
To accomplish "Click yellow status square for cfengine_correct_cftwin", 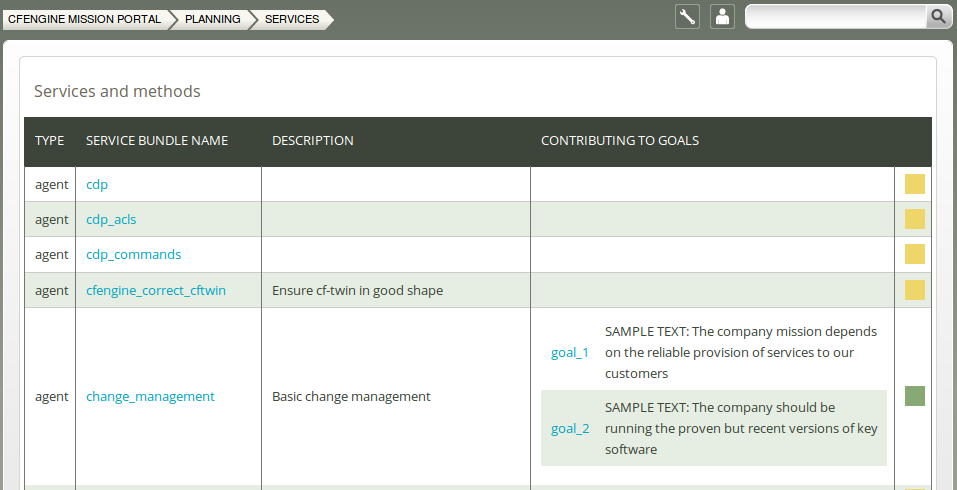I will [914, 290].
